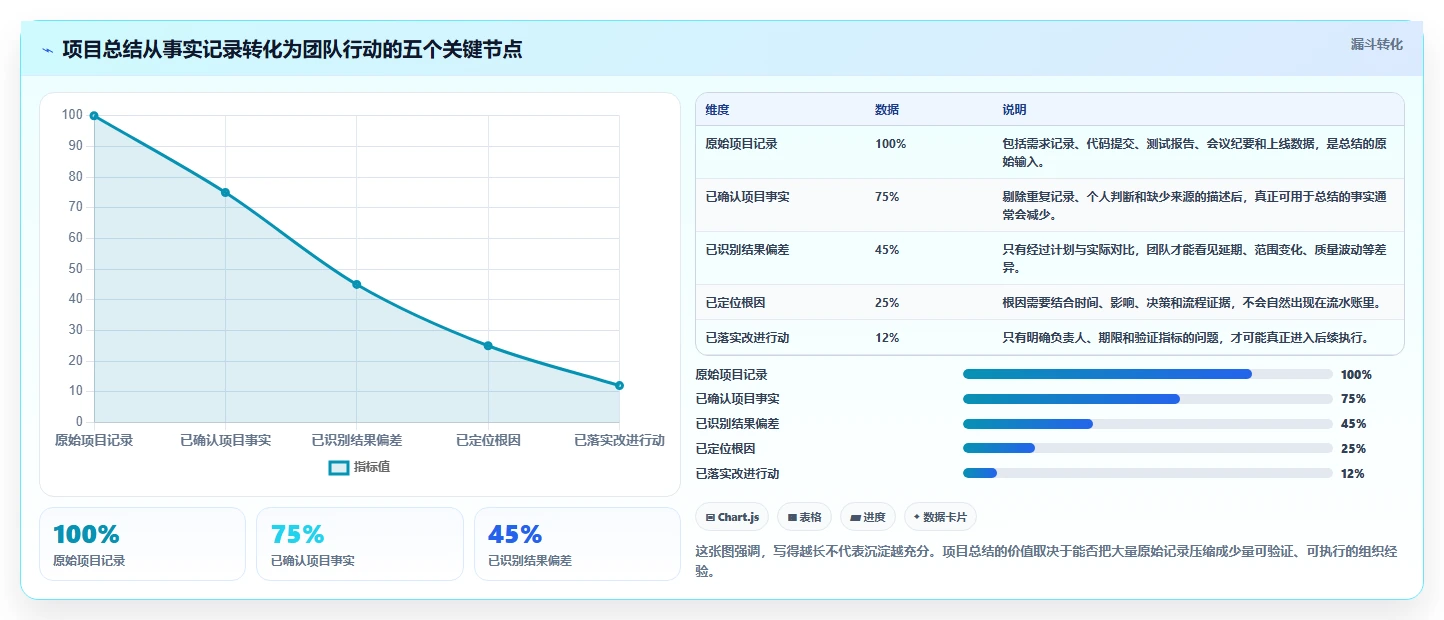
Task: Select the 已识别结果偏差 chart point at 45
Action: pyautogui.click(x=356, y=284)
